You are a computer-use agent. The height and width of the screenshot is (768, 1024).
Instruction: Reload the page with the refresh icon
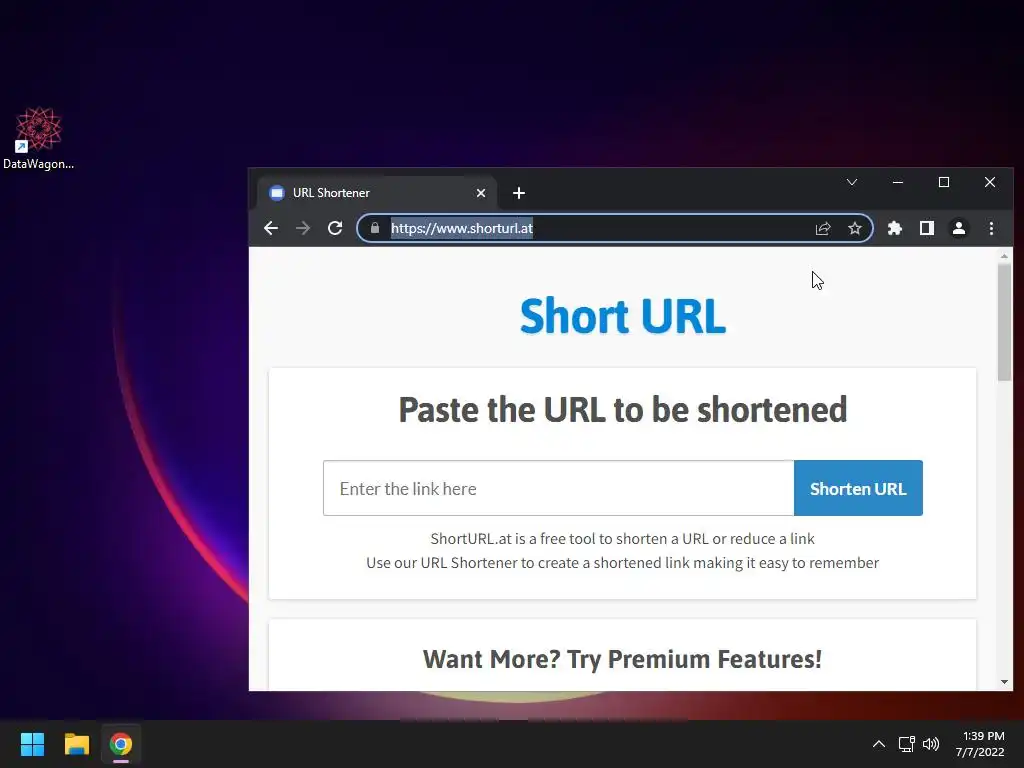[x=335, y=228]
